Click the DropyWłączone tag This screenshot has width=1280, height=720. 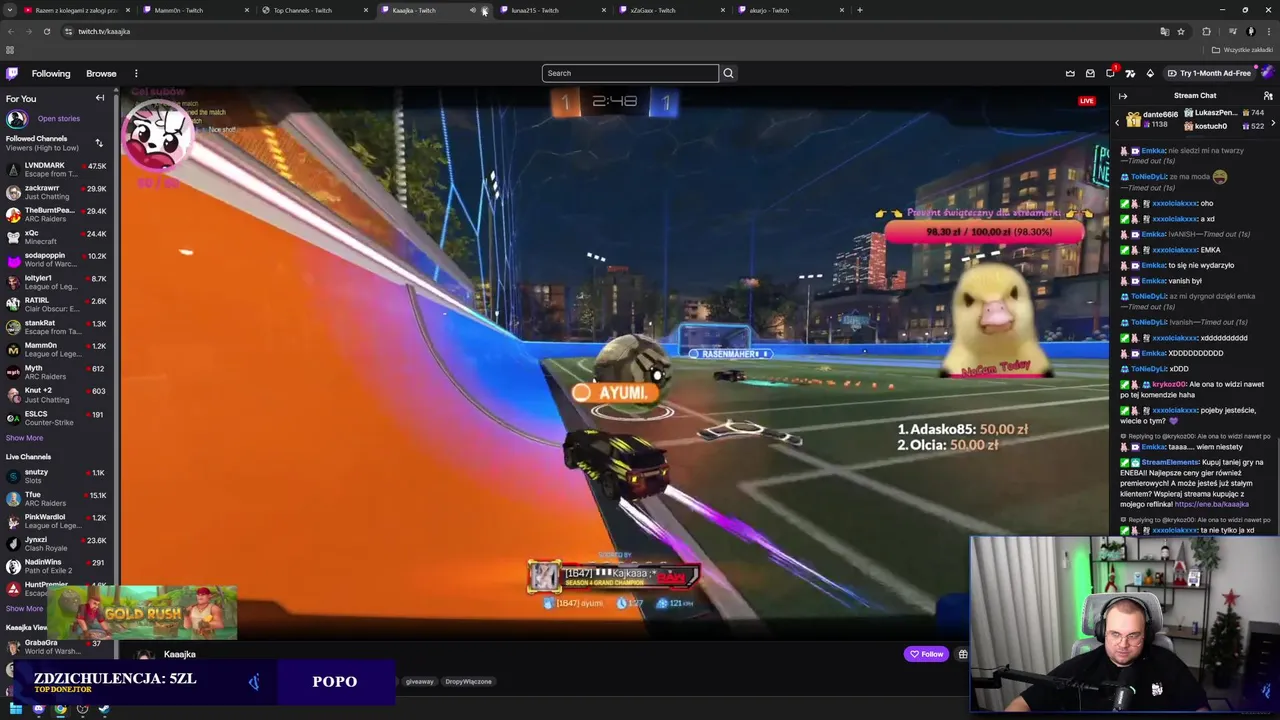pyautogui.click(x=468, y=682)
